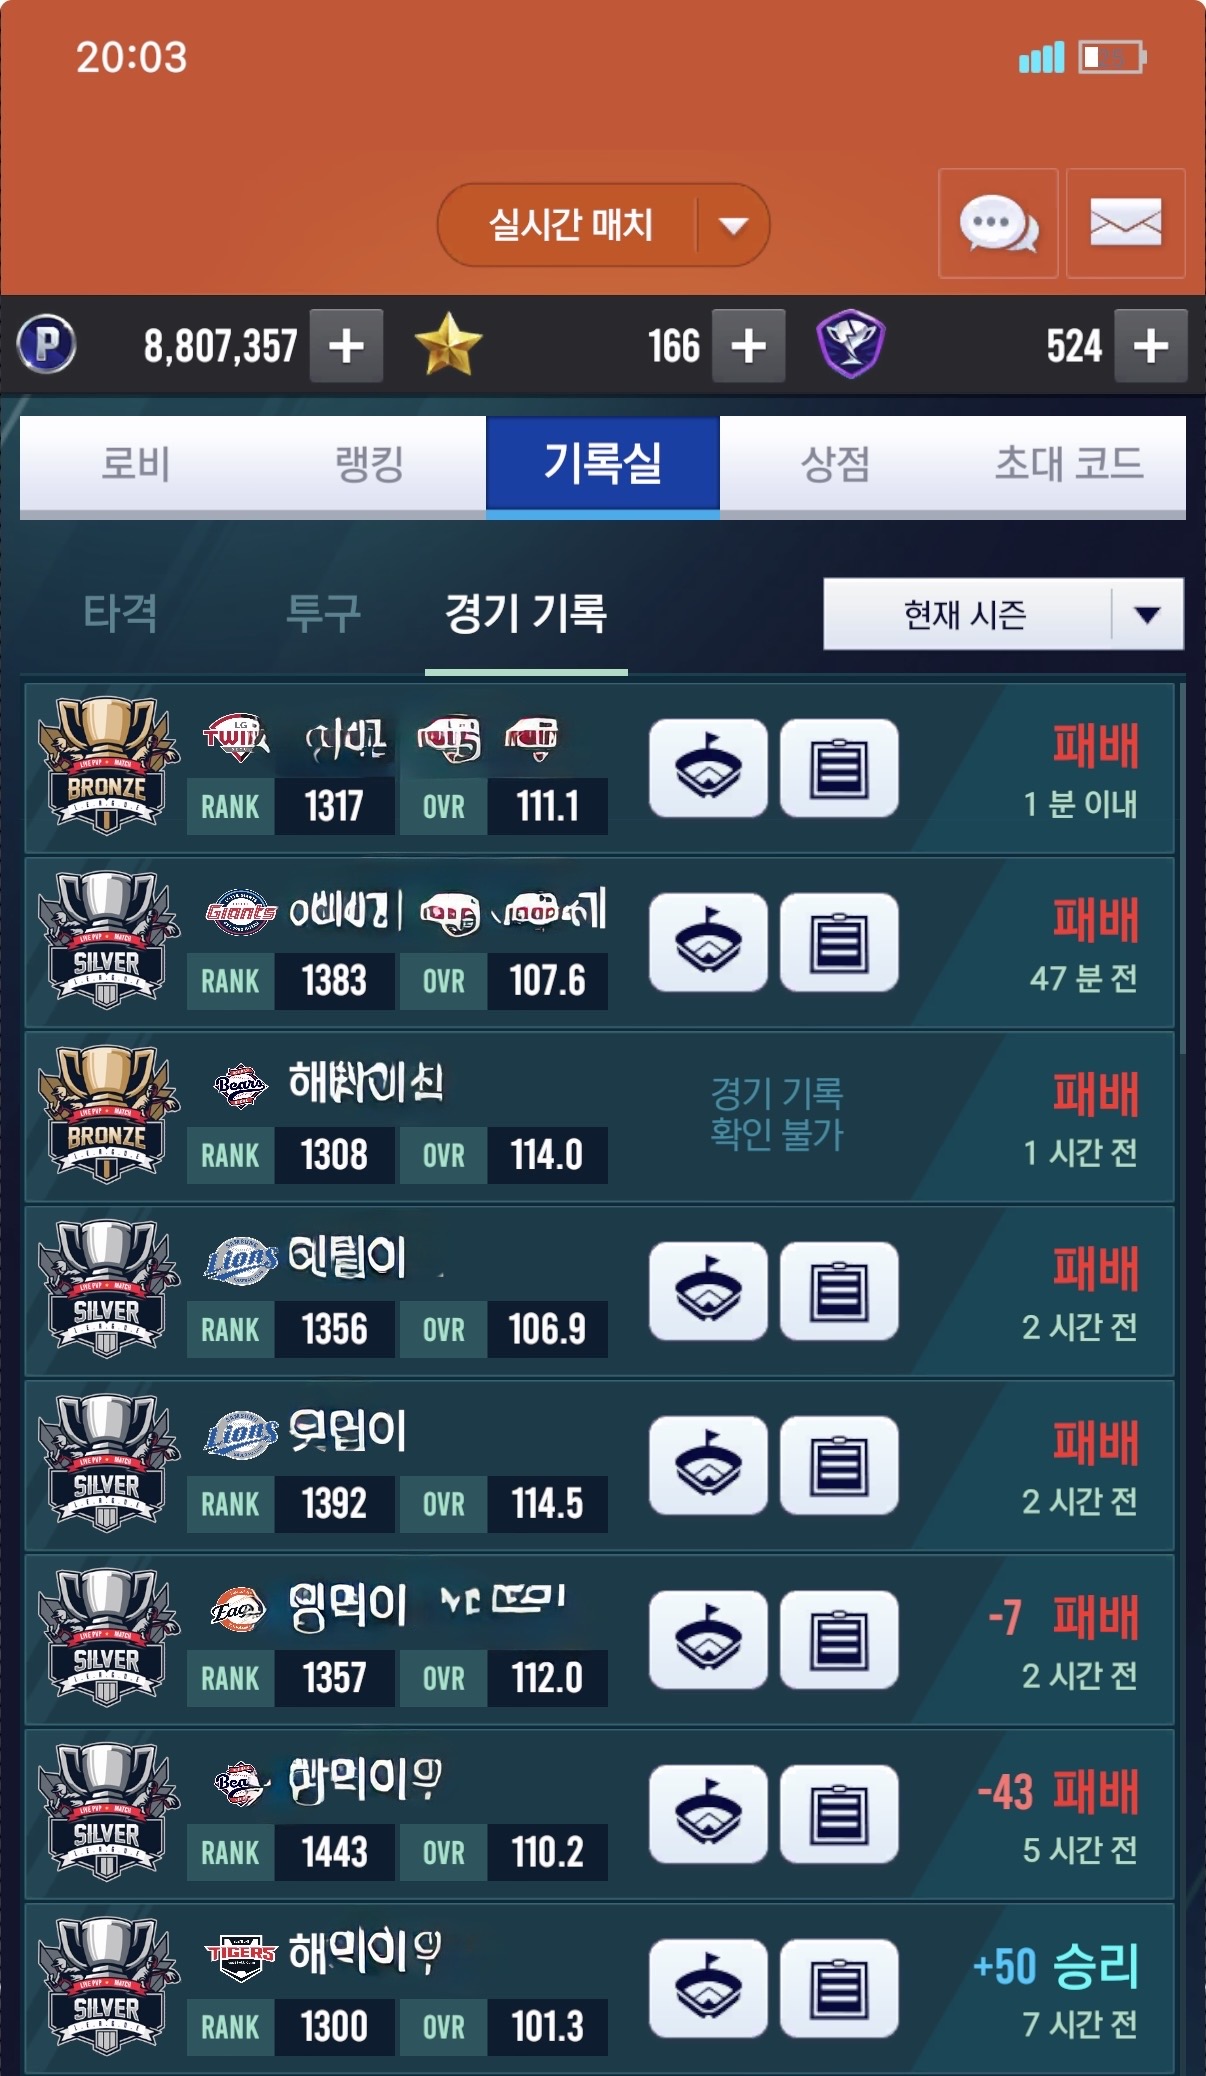Image resolution: width=1206 pixels, height=2076 pixels.
Task: Open box score clipboard for RANK 1392 match
Action: click(x=839, y=1465)
